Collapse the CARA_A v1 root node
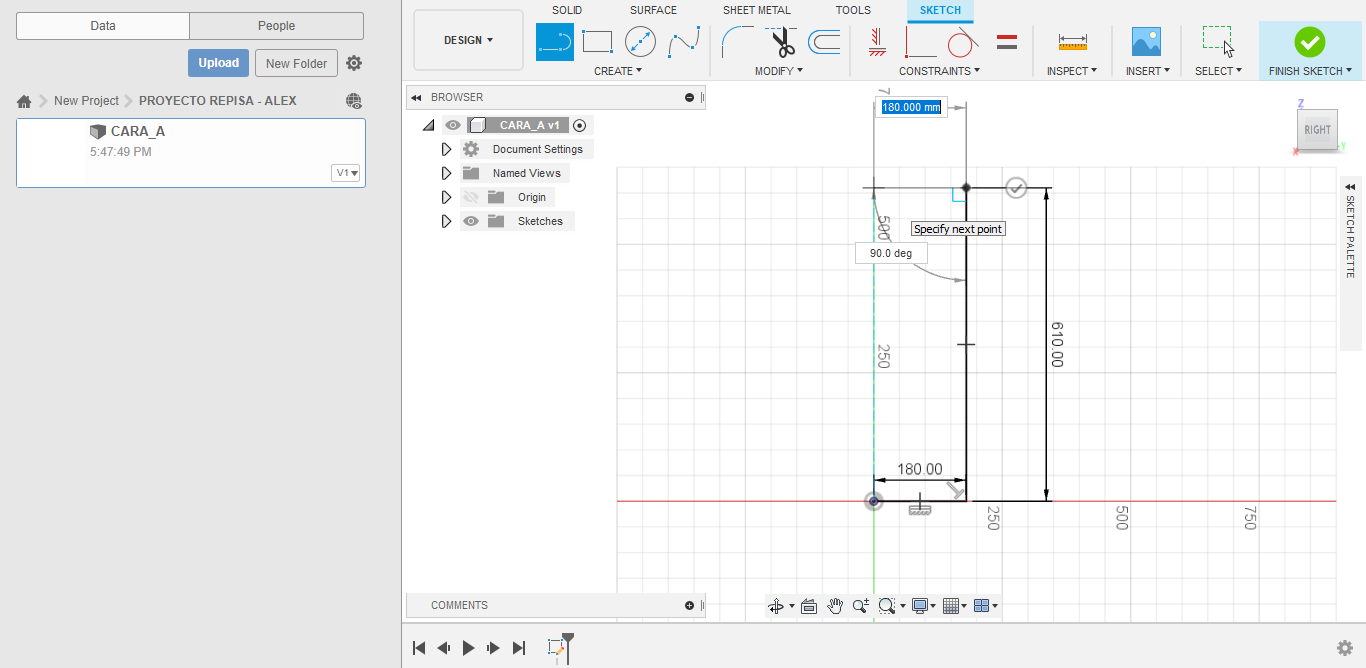The width and height of the screenshot is (1366, 668). 429,125
